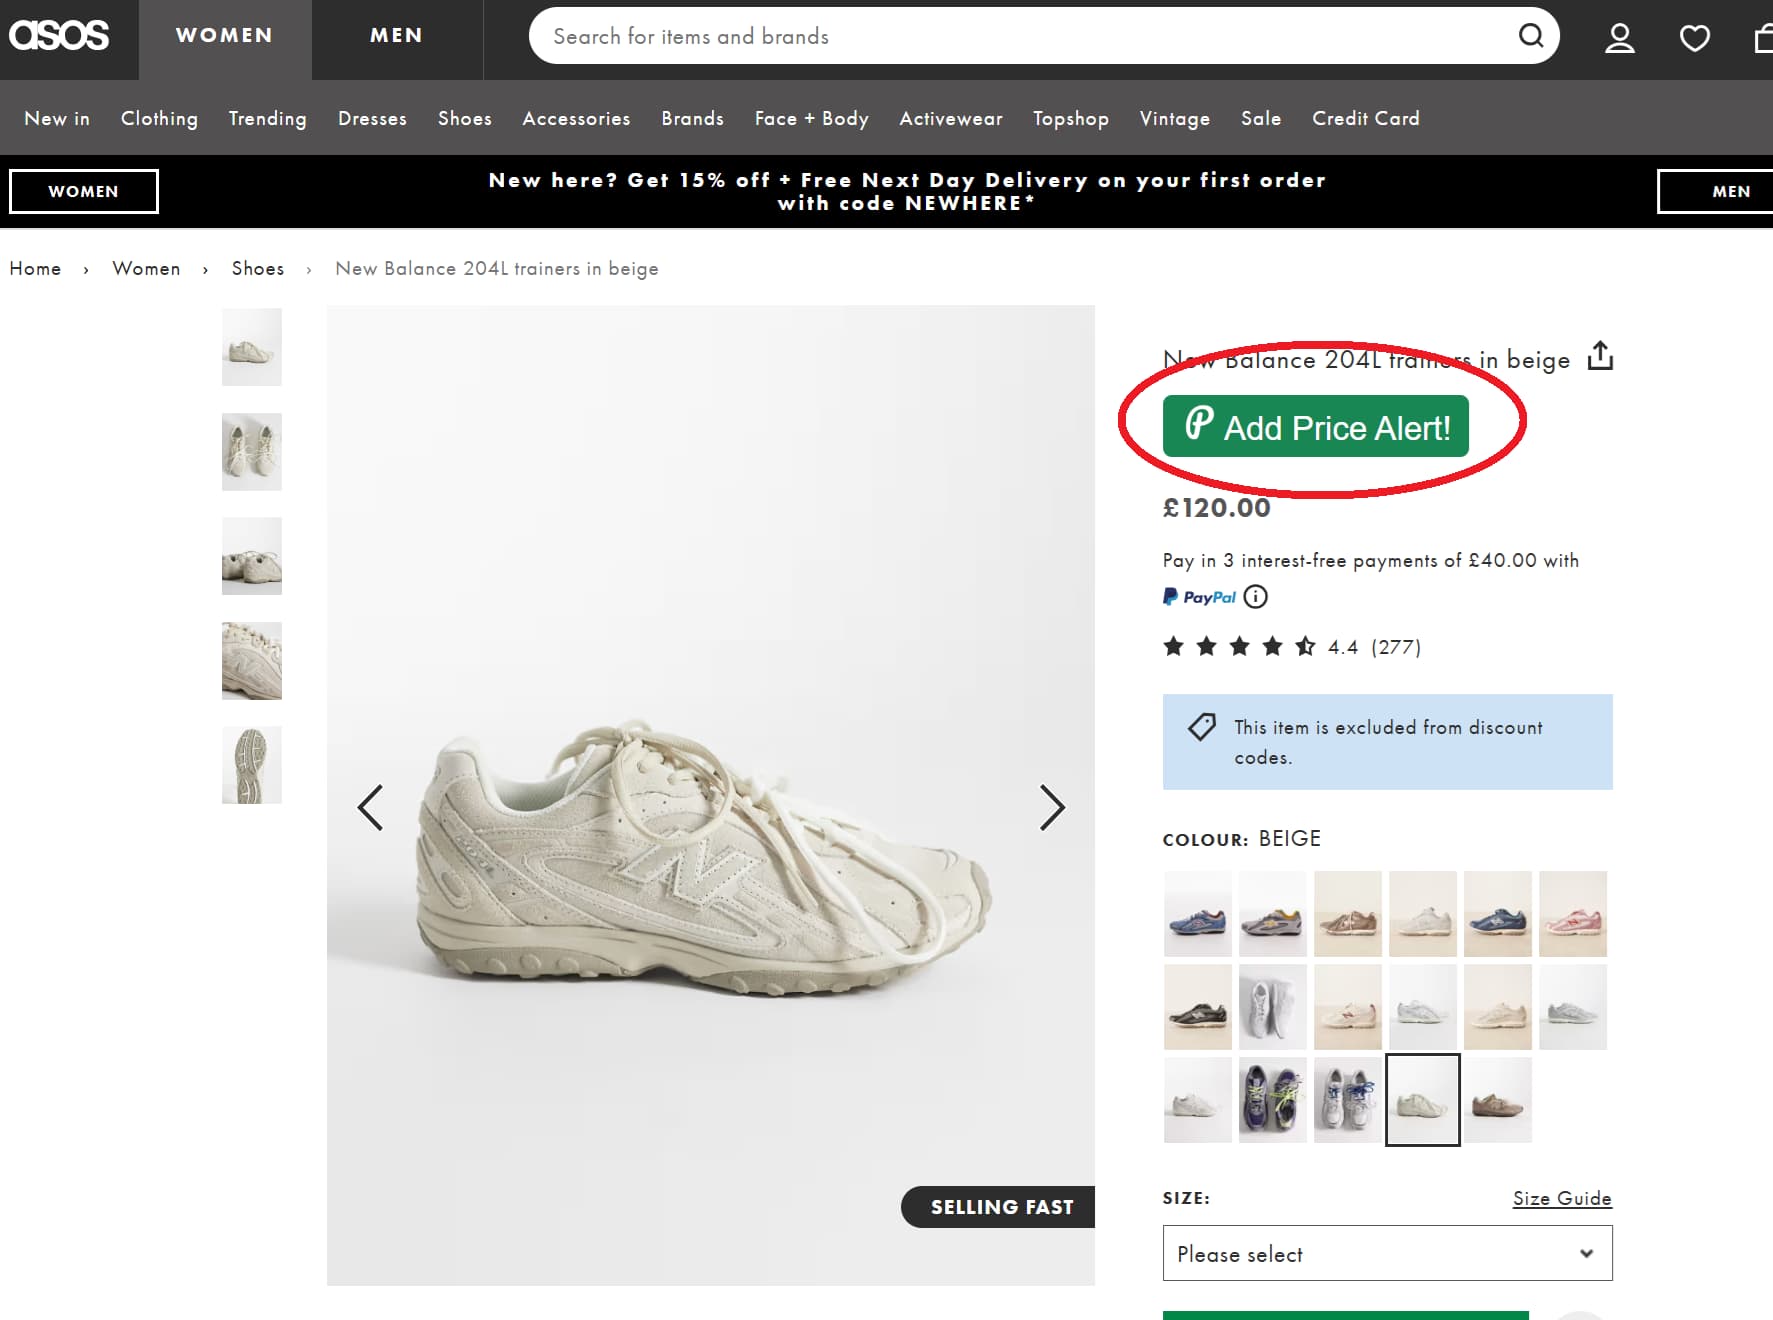Click the star rating row
Screen dimensions: 1773x1320
[1239, 647]
